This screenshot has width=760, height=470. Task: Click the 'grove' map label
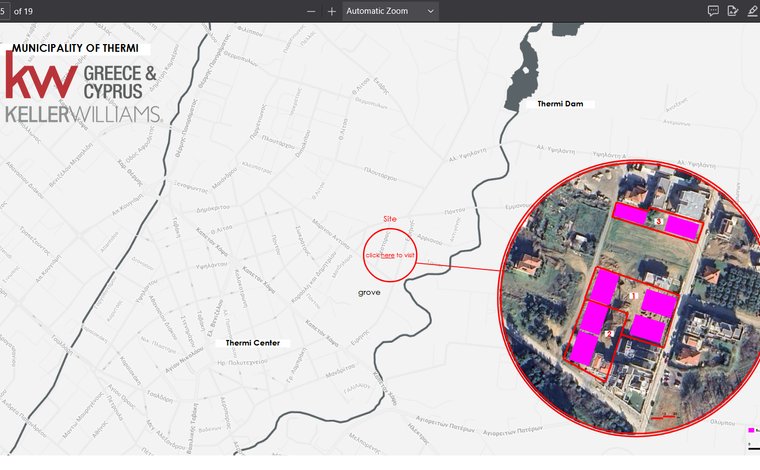click(x=369, y=293)
